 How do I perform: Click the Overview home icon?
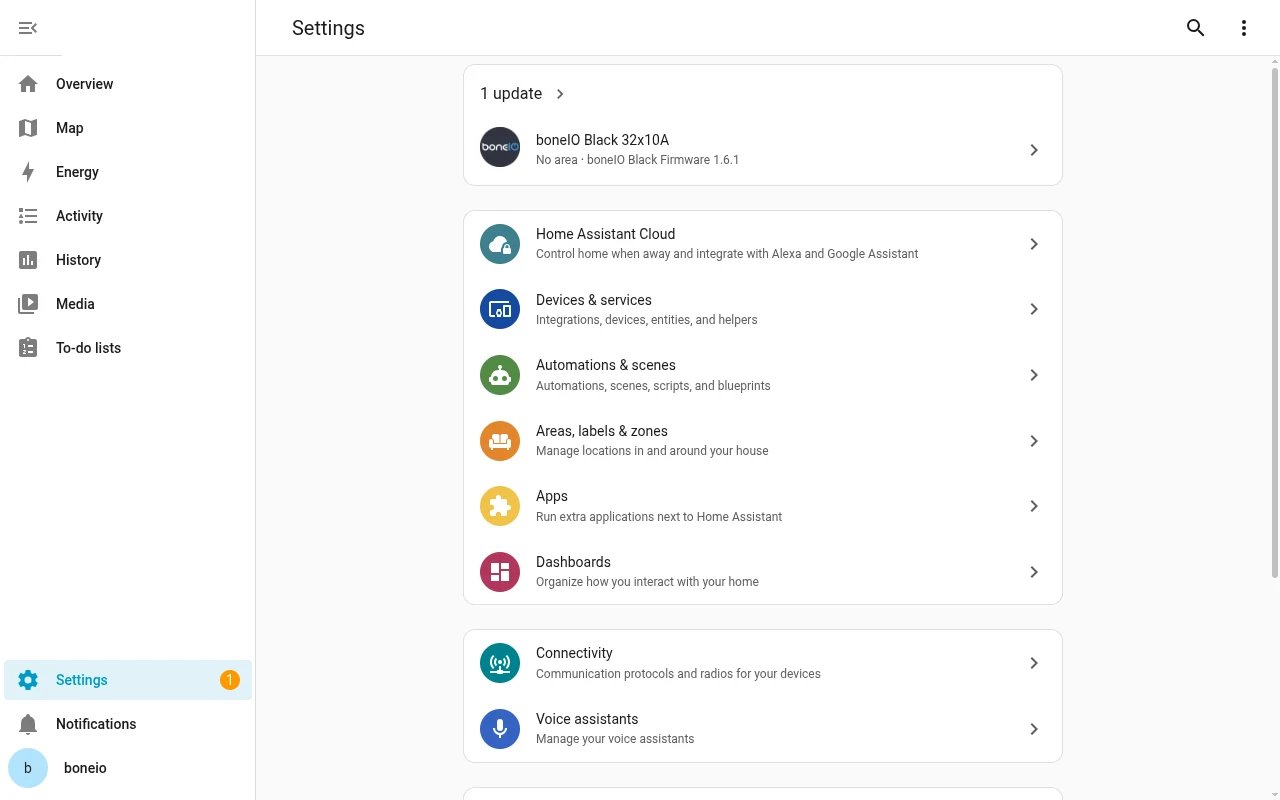pyautogui.click(x=28, y=84)
